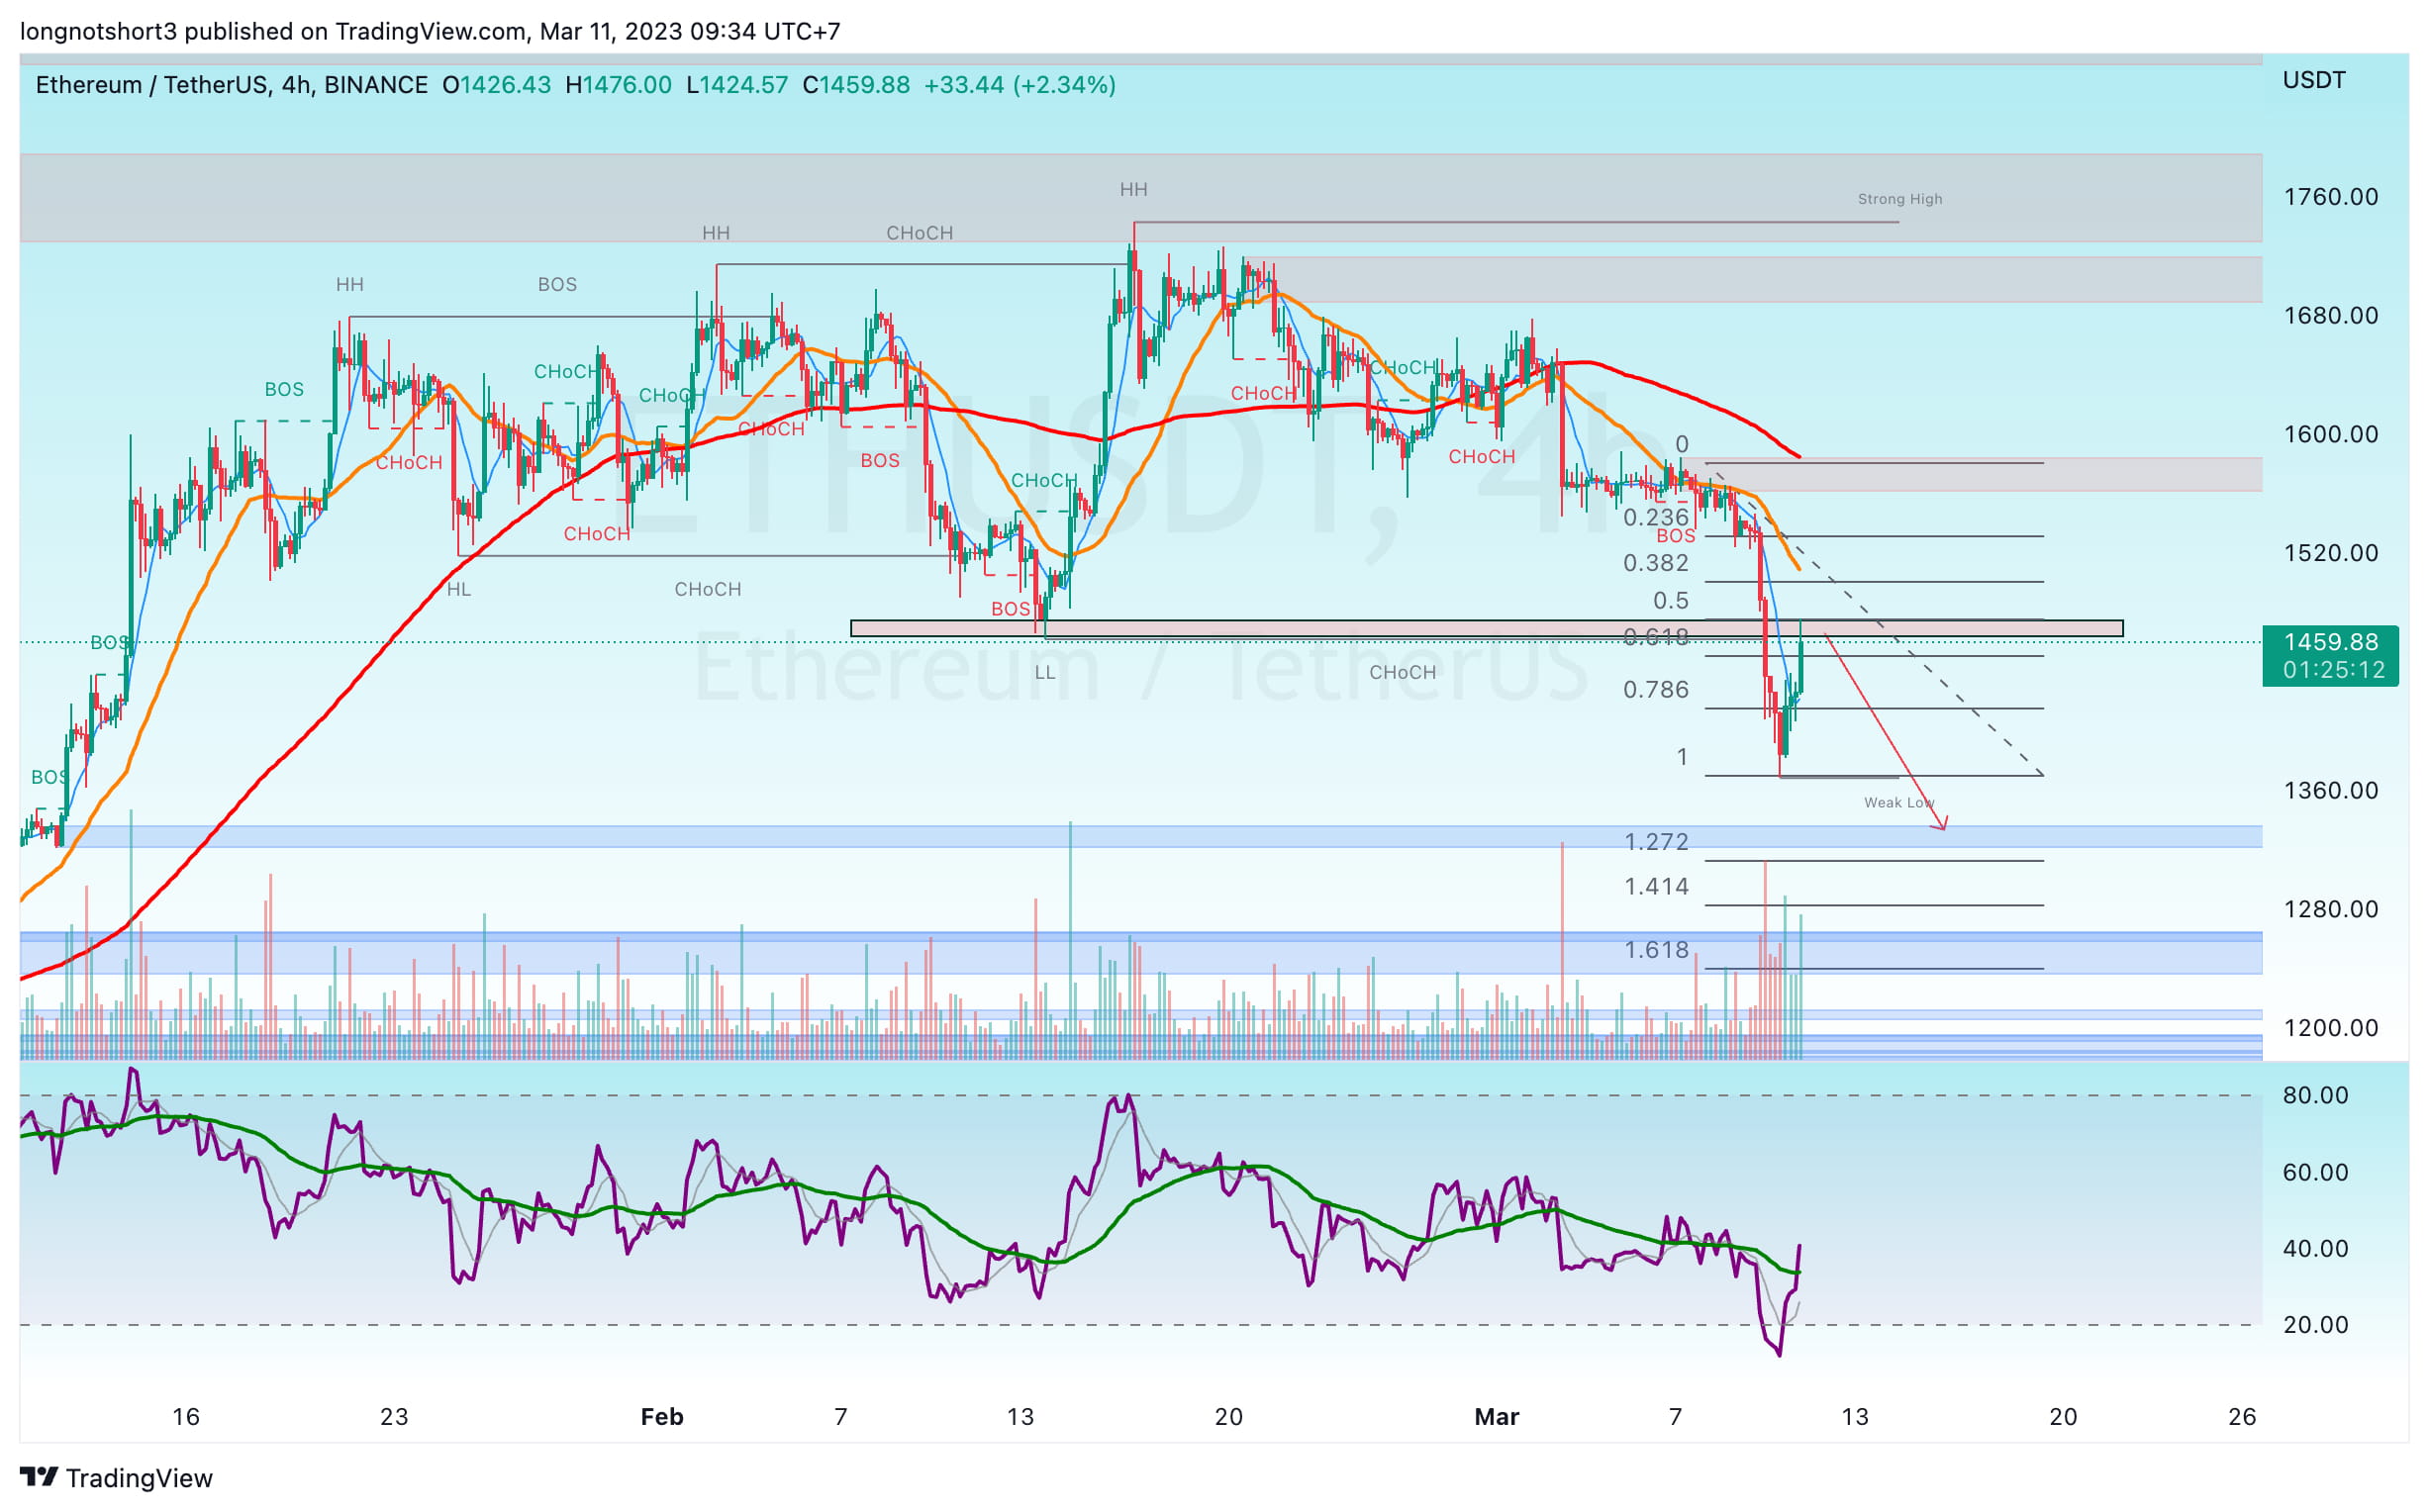The height and width of the screenshot is (1512, 2429).
Task: Click the Fibonacci 0.5 level label
Action: tap(1671, 601)
